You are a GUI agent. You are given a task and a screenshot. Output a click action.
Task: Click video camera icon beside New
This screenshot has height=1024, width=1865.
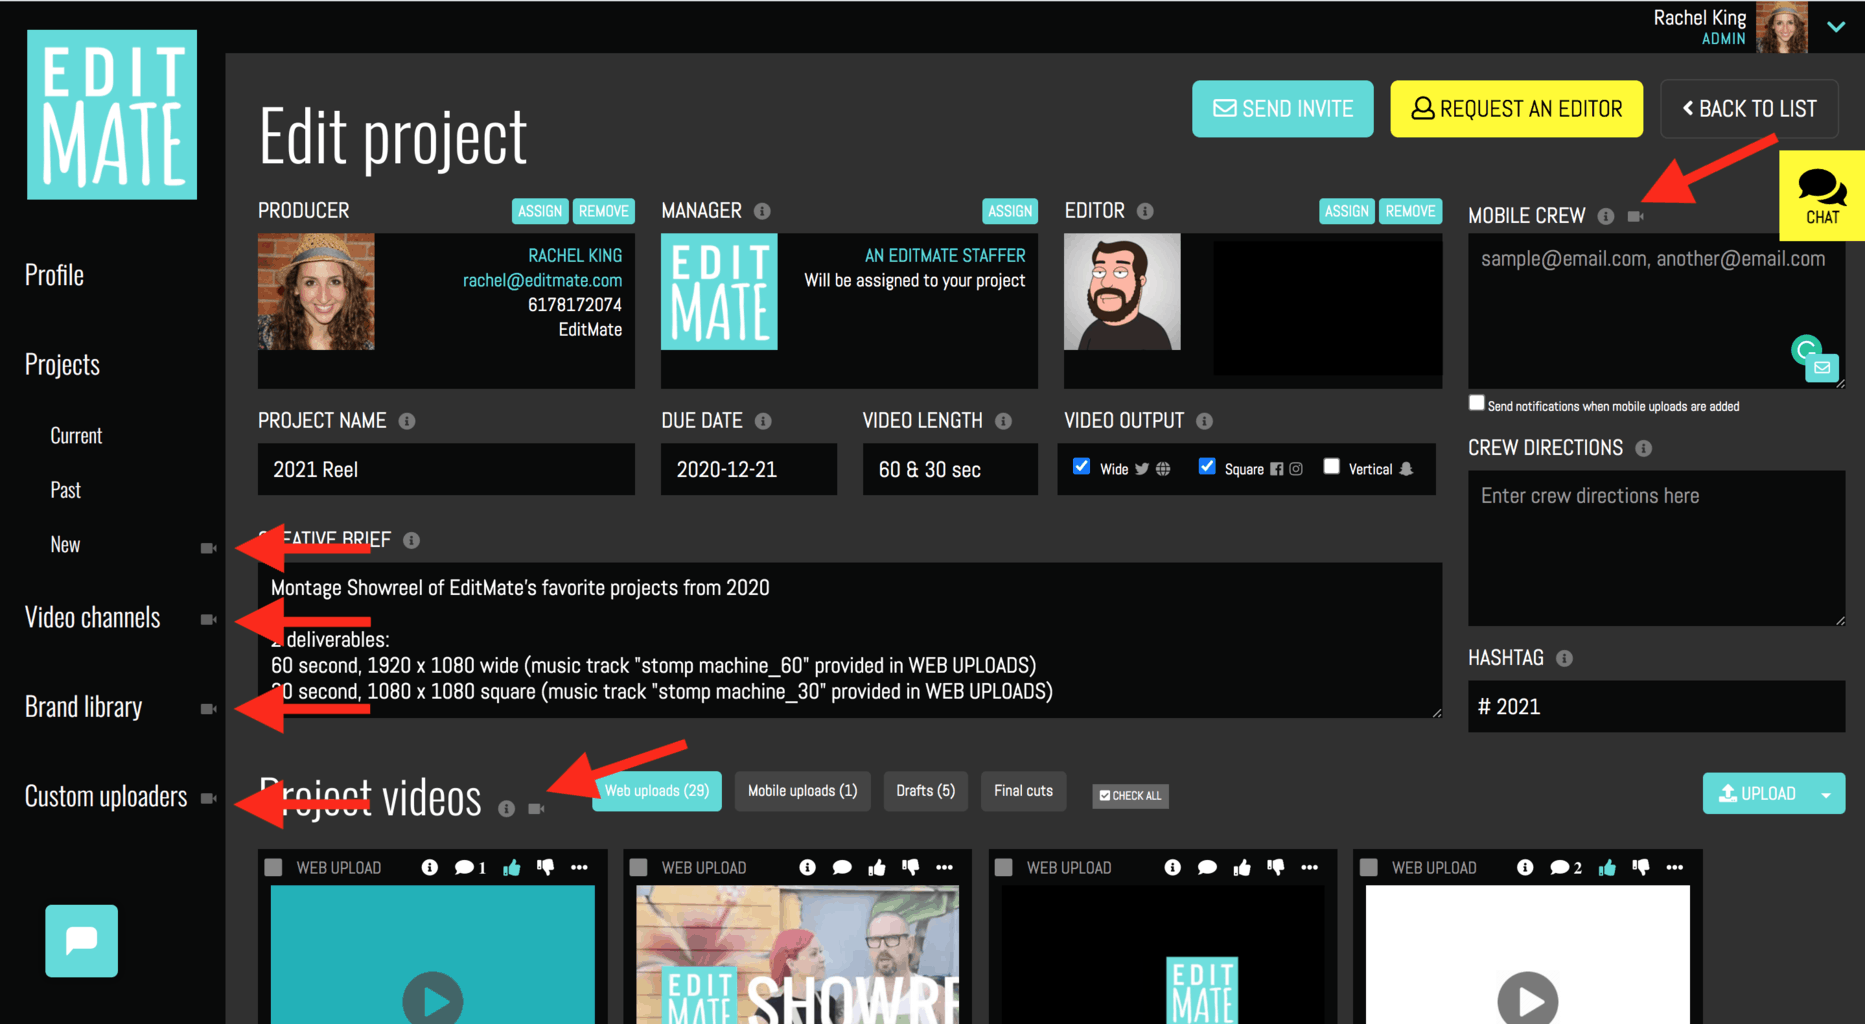(x=208, y=548)
